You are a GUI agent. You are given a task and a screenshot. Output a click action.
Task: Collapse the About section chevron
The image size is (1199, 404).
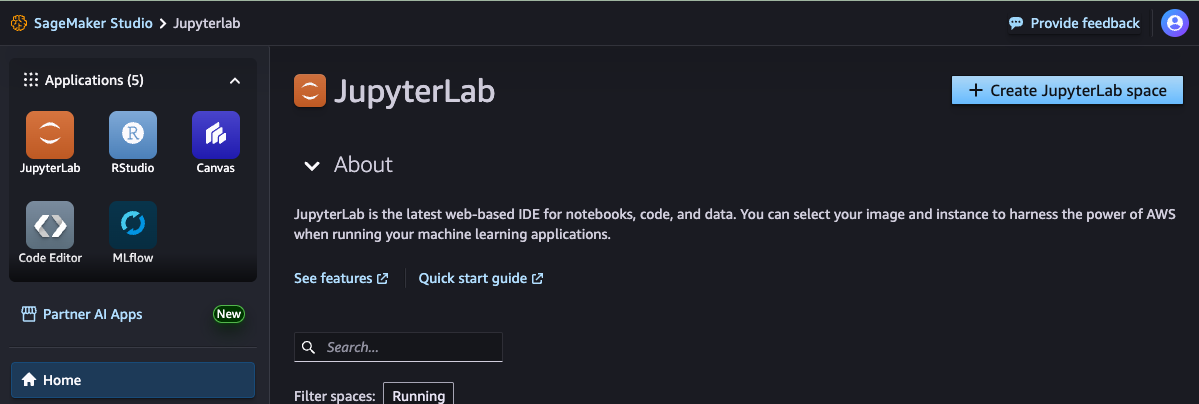[x=312, y=165]
